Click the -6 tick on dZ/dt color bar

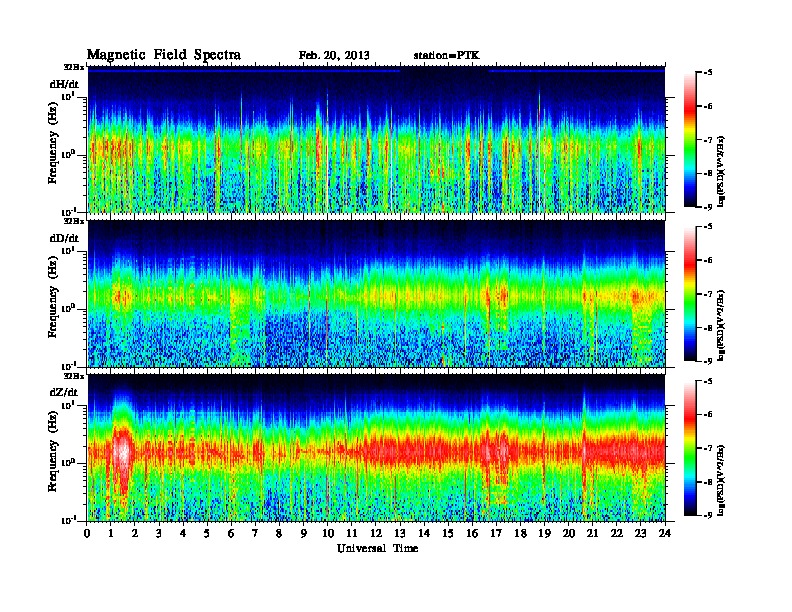[708, 415]
